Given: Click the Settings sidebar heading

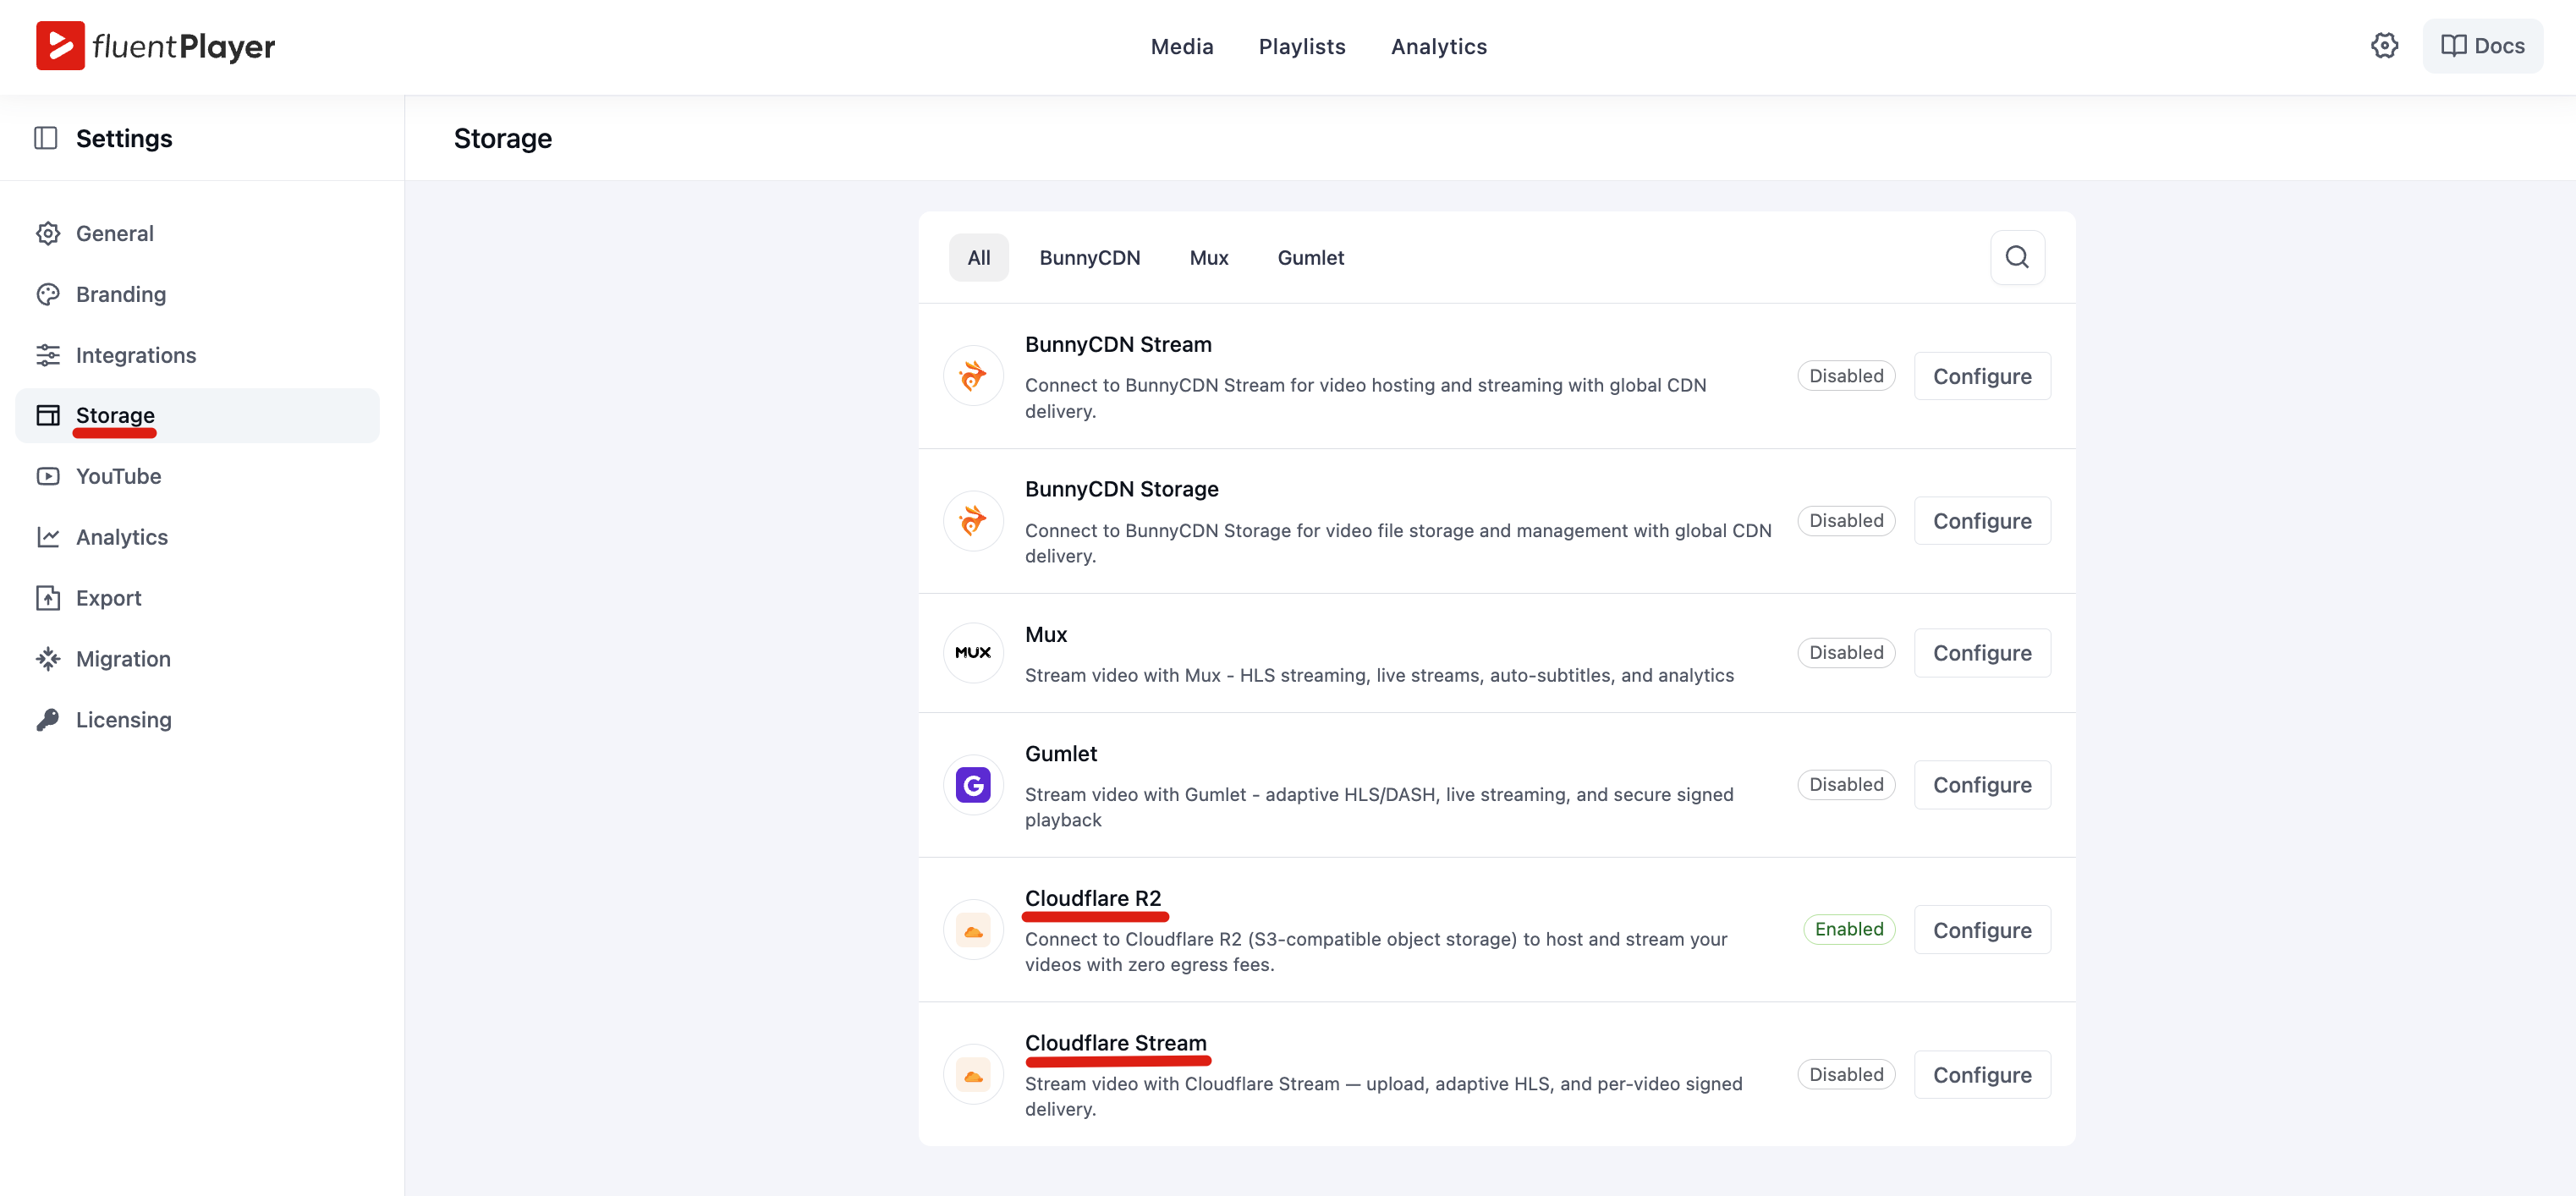Looking at the screenshot, I should click(x=124, y=138).
